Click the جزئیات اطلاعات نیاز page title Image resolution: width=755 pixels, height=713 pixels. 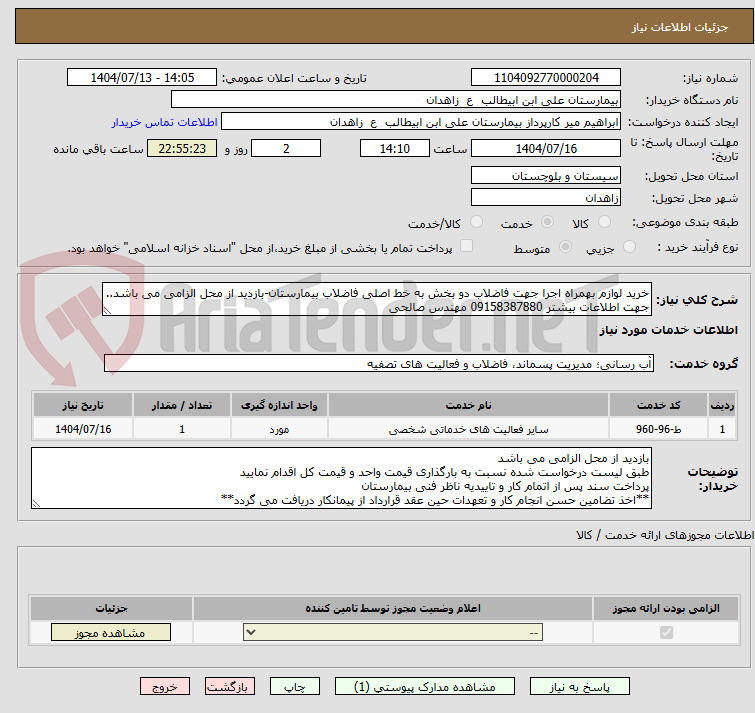click(680, 27)
